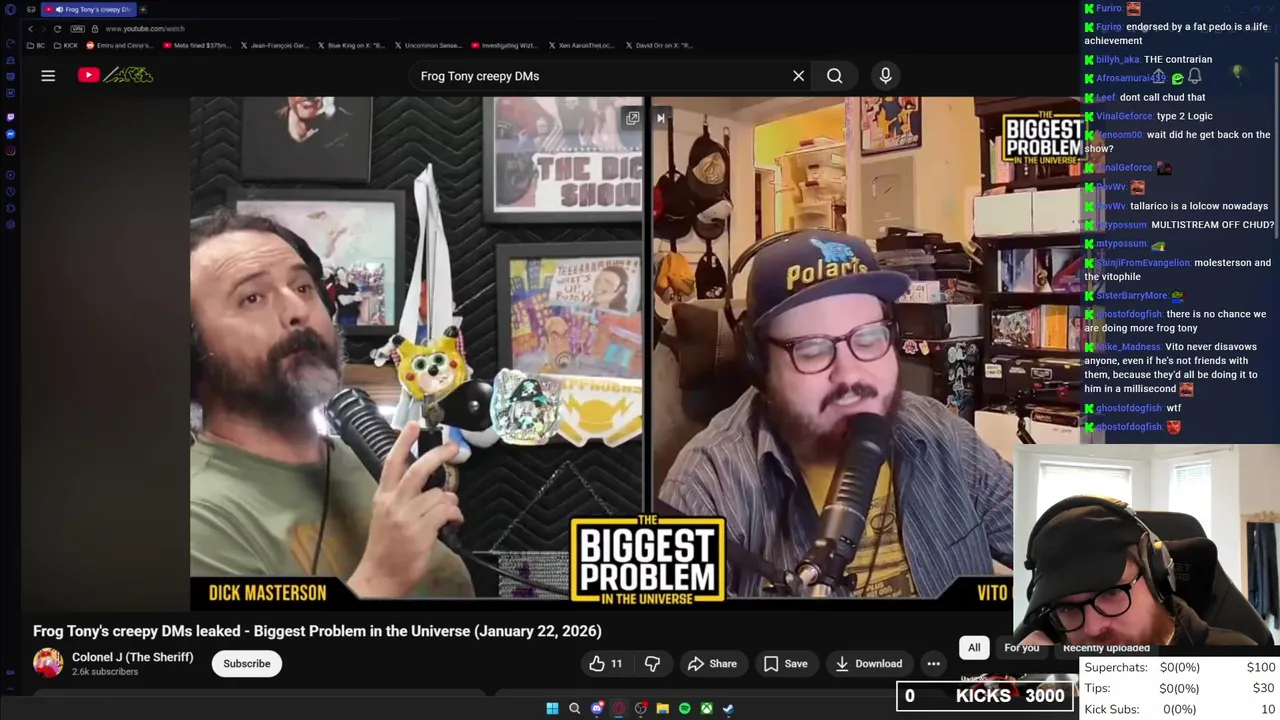The width and height of the screenshot is (1280, 720).
Task: Open Steam from the taskbar
Action: pyautogui.click(x=728, y=708)
